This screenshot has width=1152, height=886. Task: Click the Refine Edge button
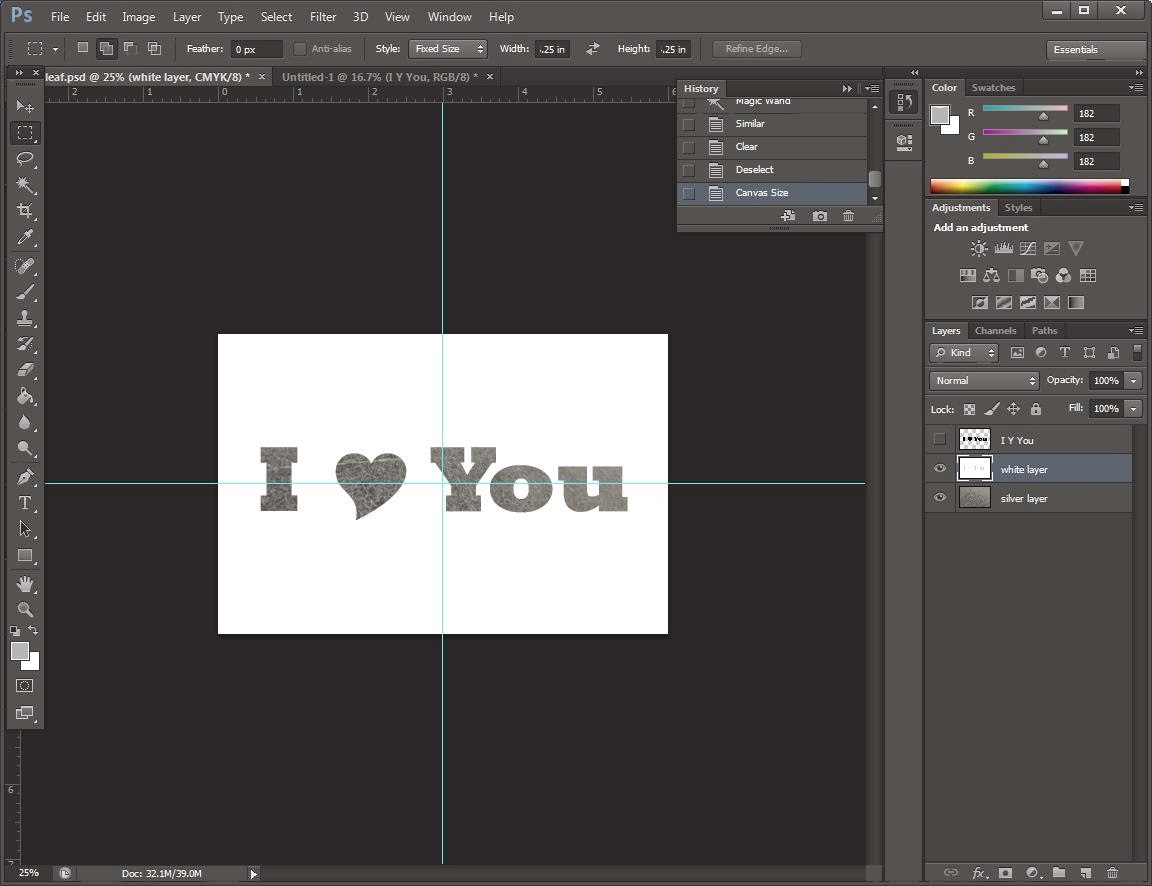[x=756, y=49]
